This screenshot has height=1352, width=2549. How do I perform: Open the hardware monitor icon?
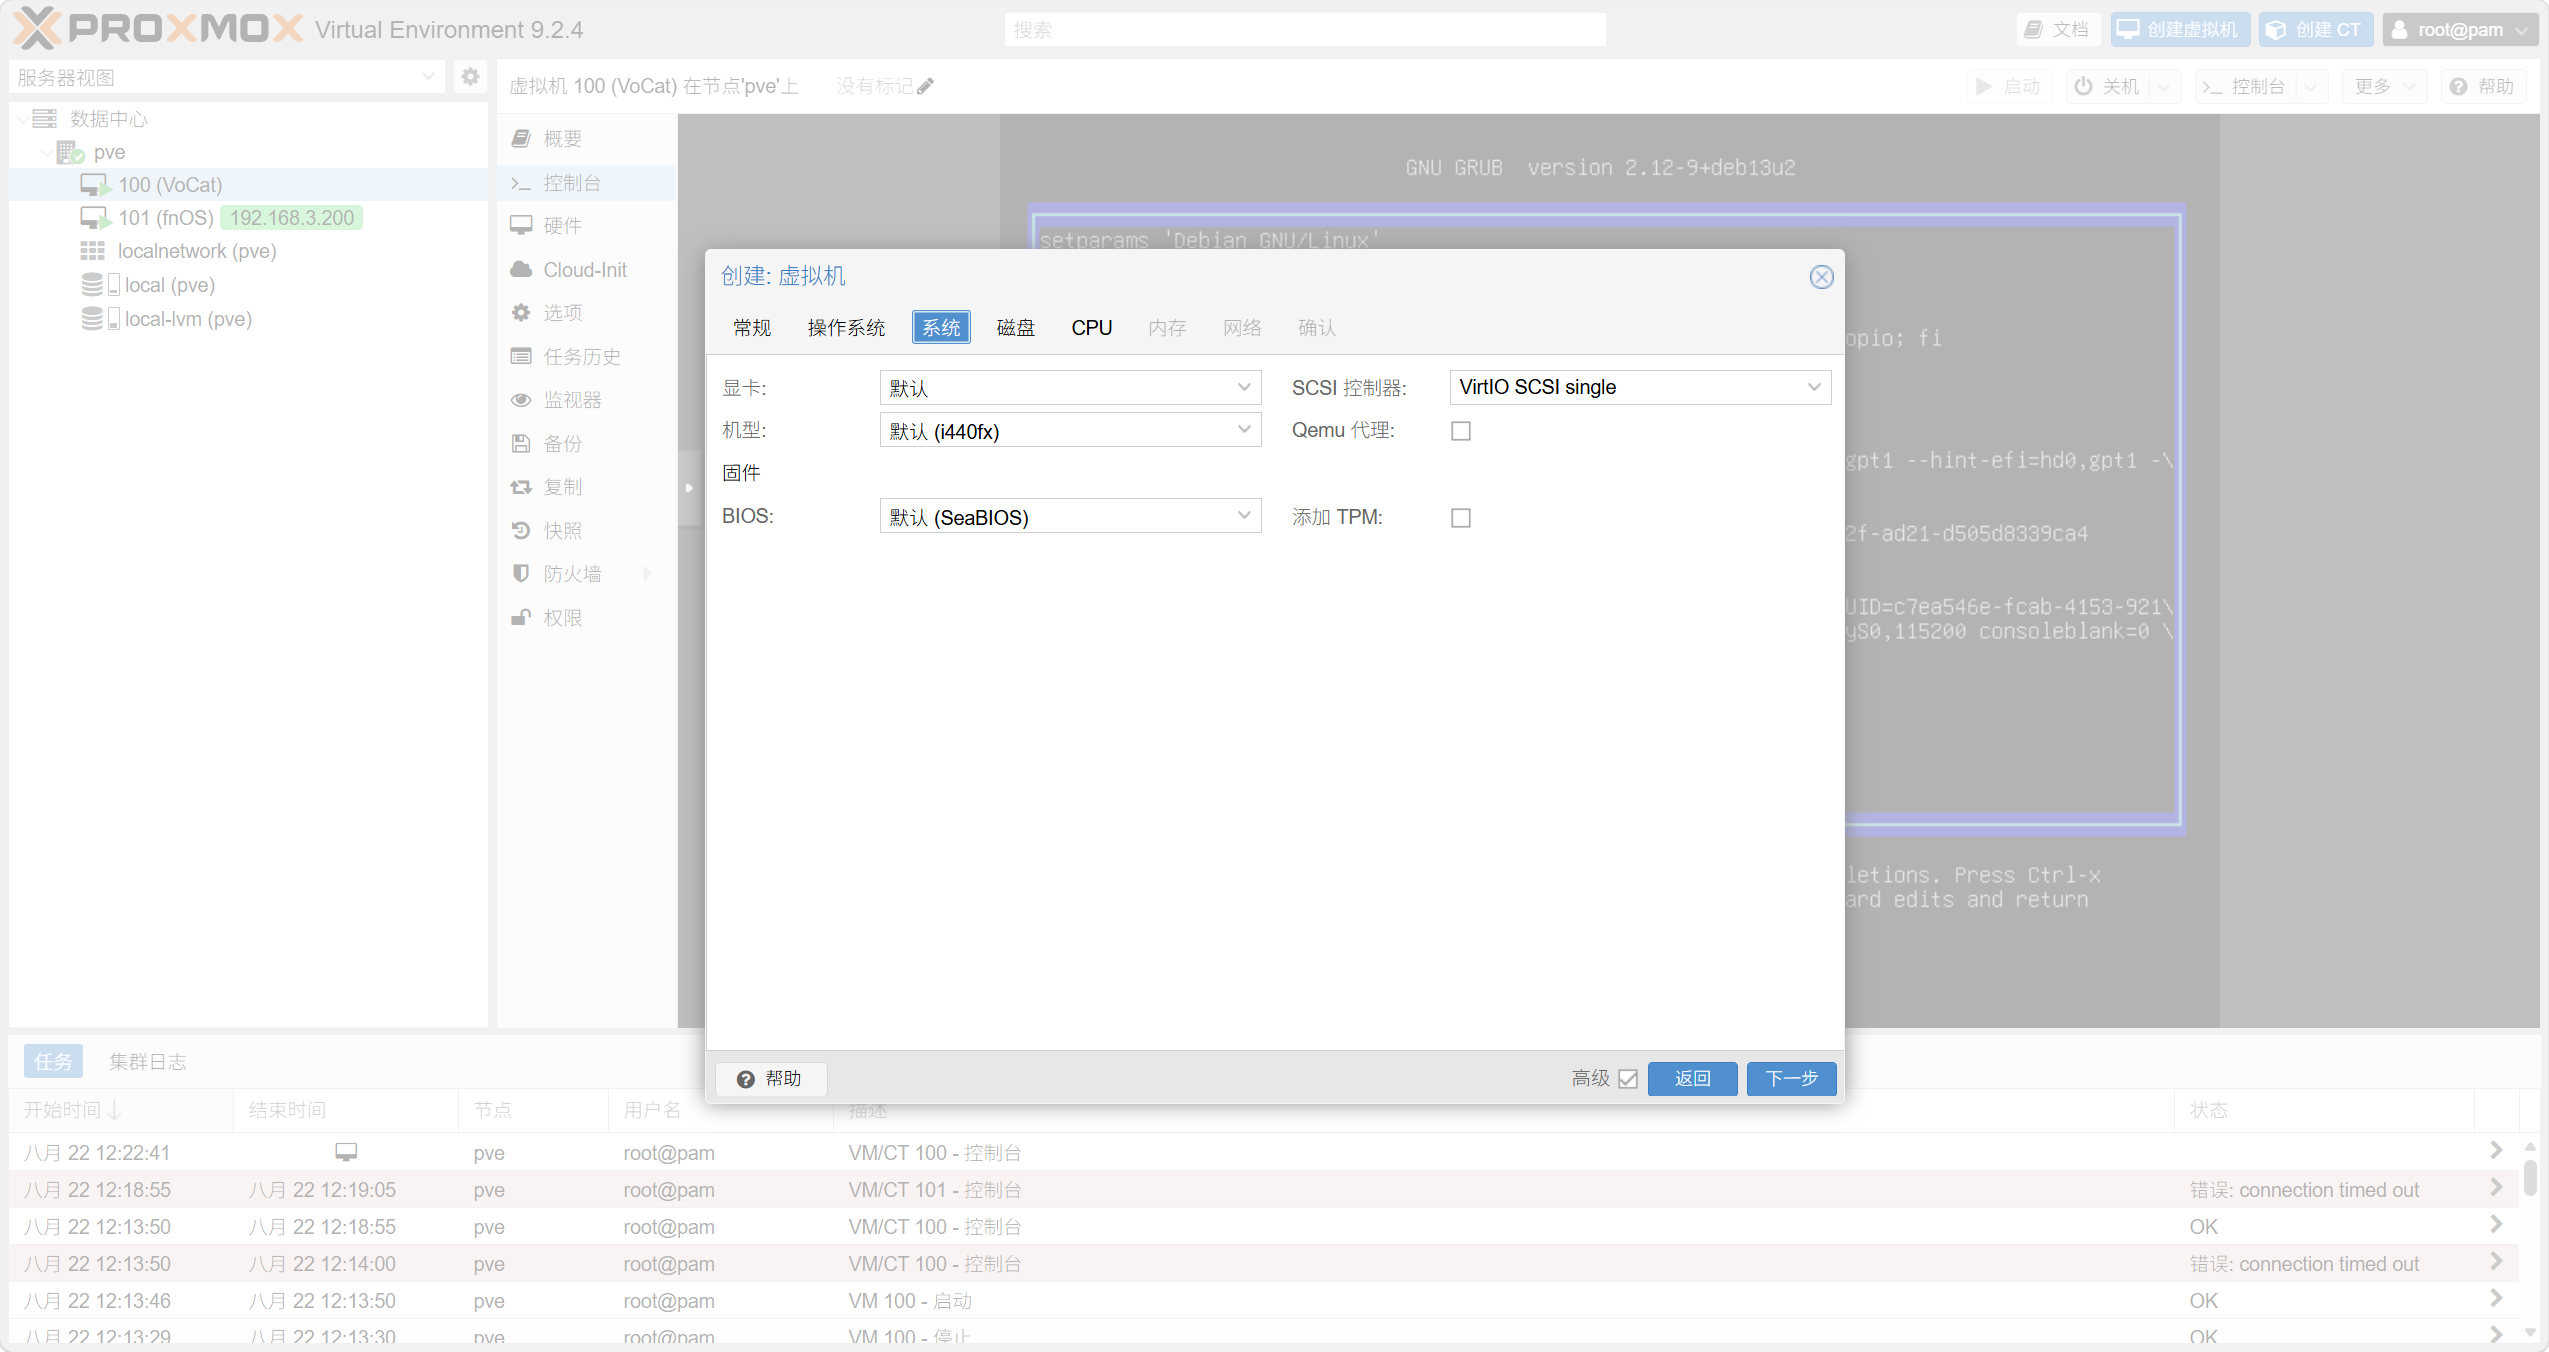point(521,225)
